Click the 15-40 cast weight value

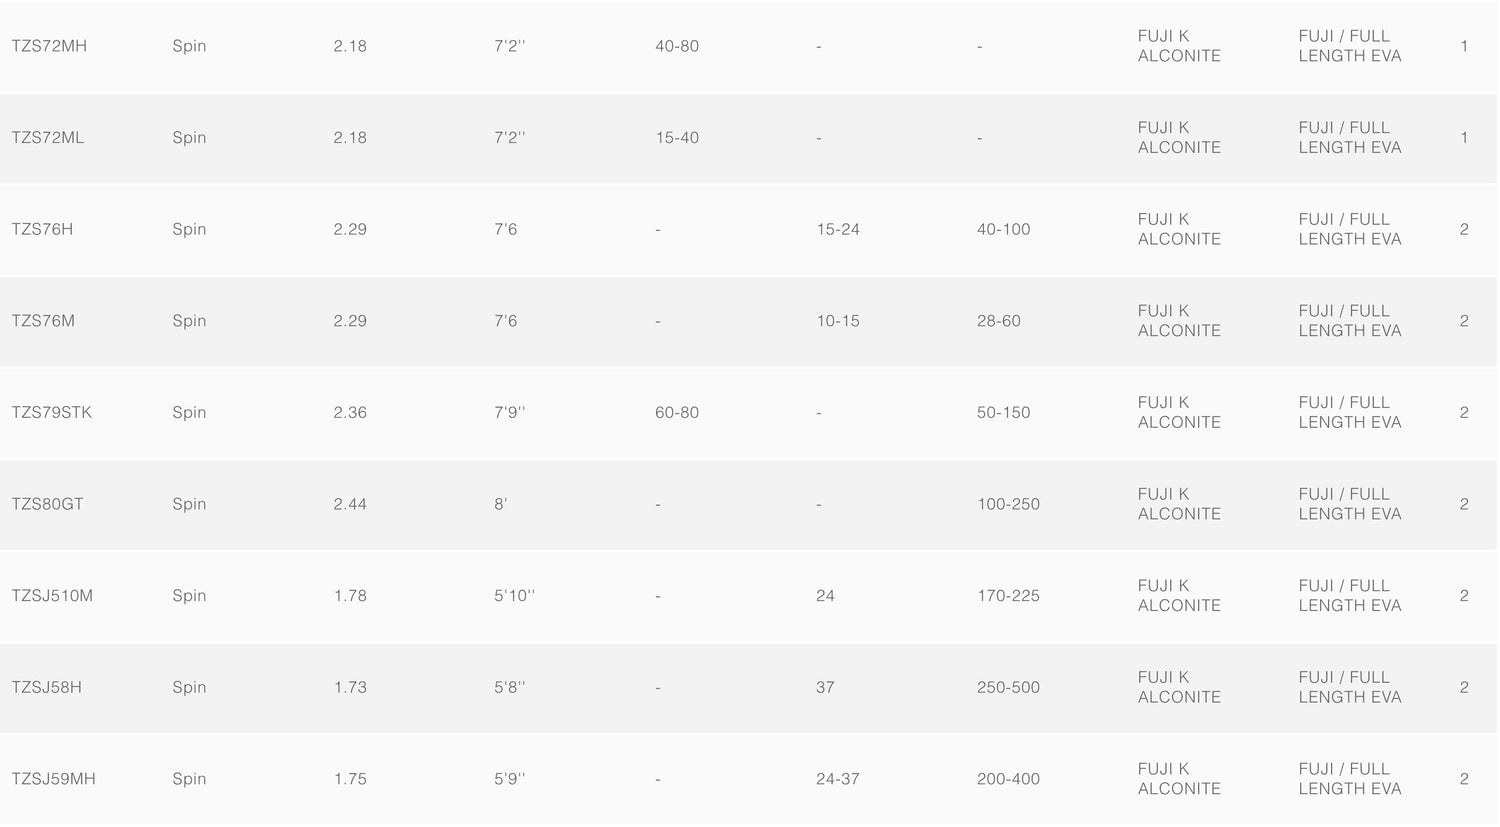tap(677, 138)
